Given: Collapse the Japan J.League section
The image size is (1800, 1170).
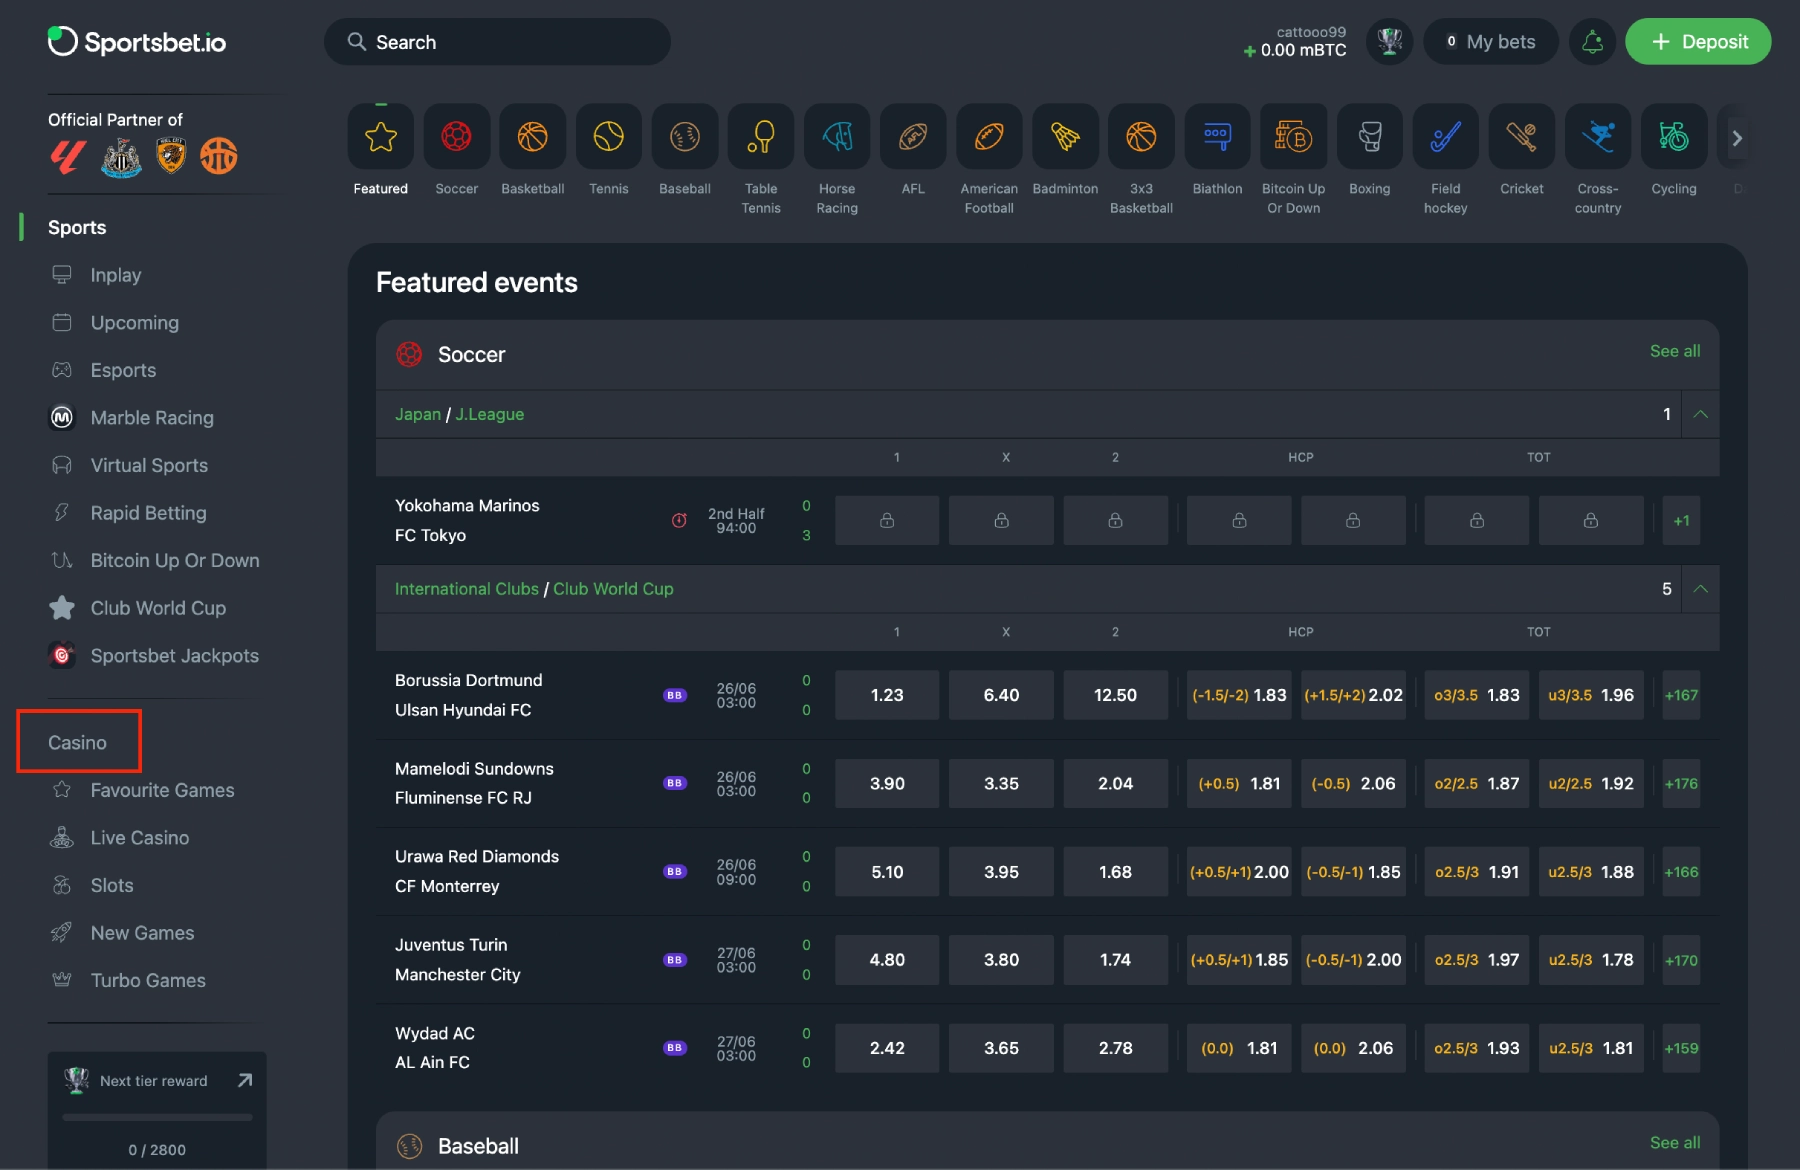Looking at the screenshot, I should 1700,414.
